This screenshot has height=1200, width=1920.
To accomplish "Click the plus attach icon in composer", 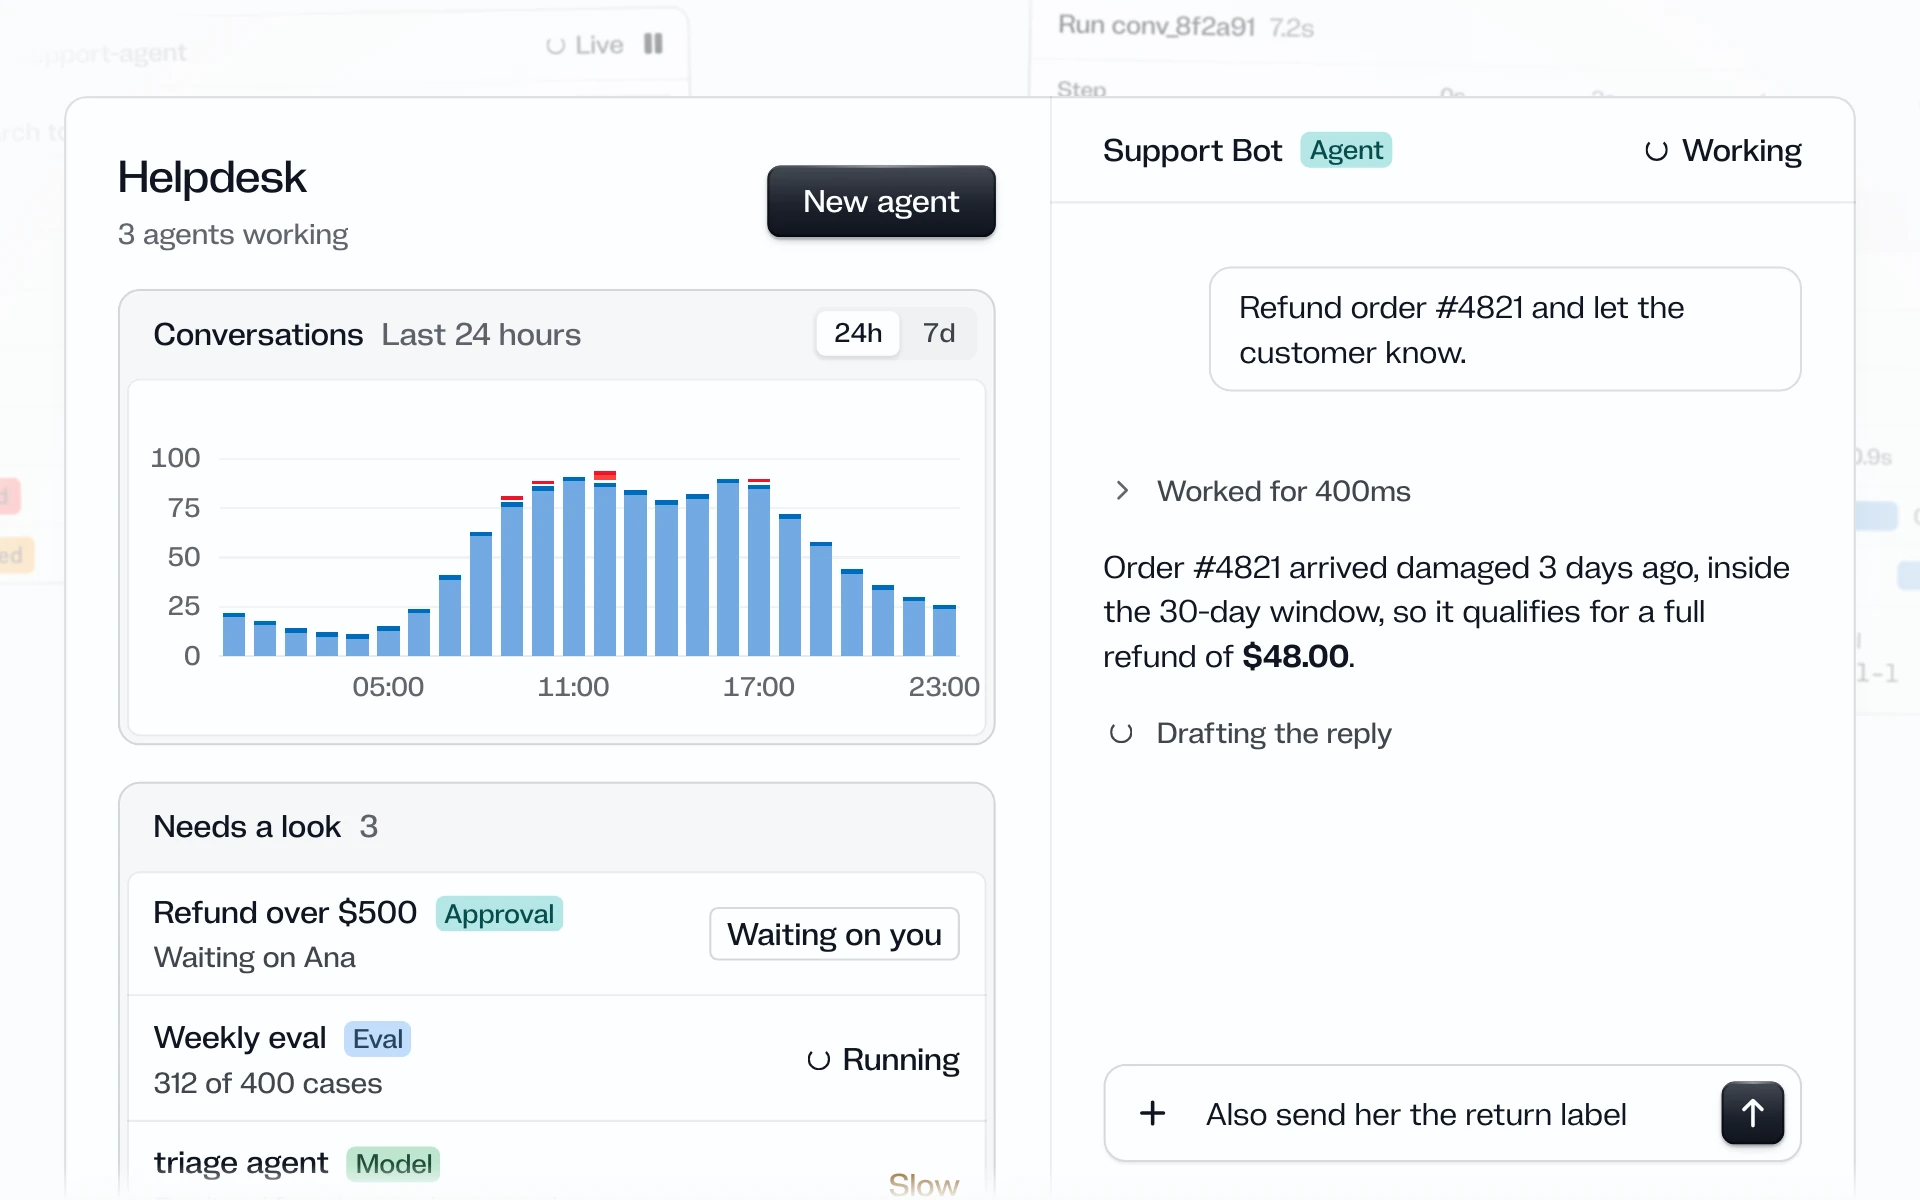I will pos(1153,1113).
